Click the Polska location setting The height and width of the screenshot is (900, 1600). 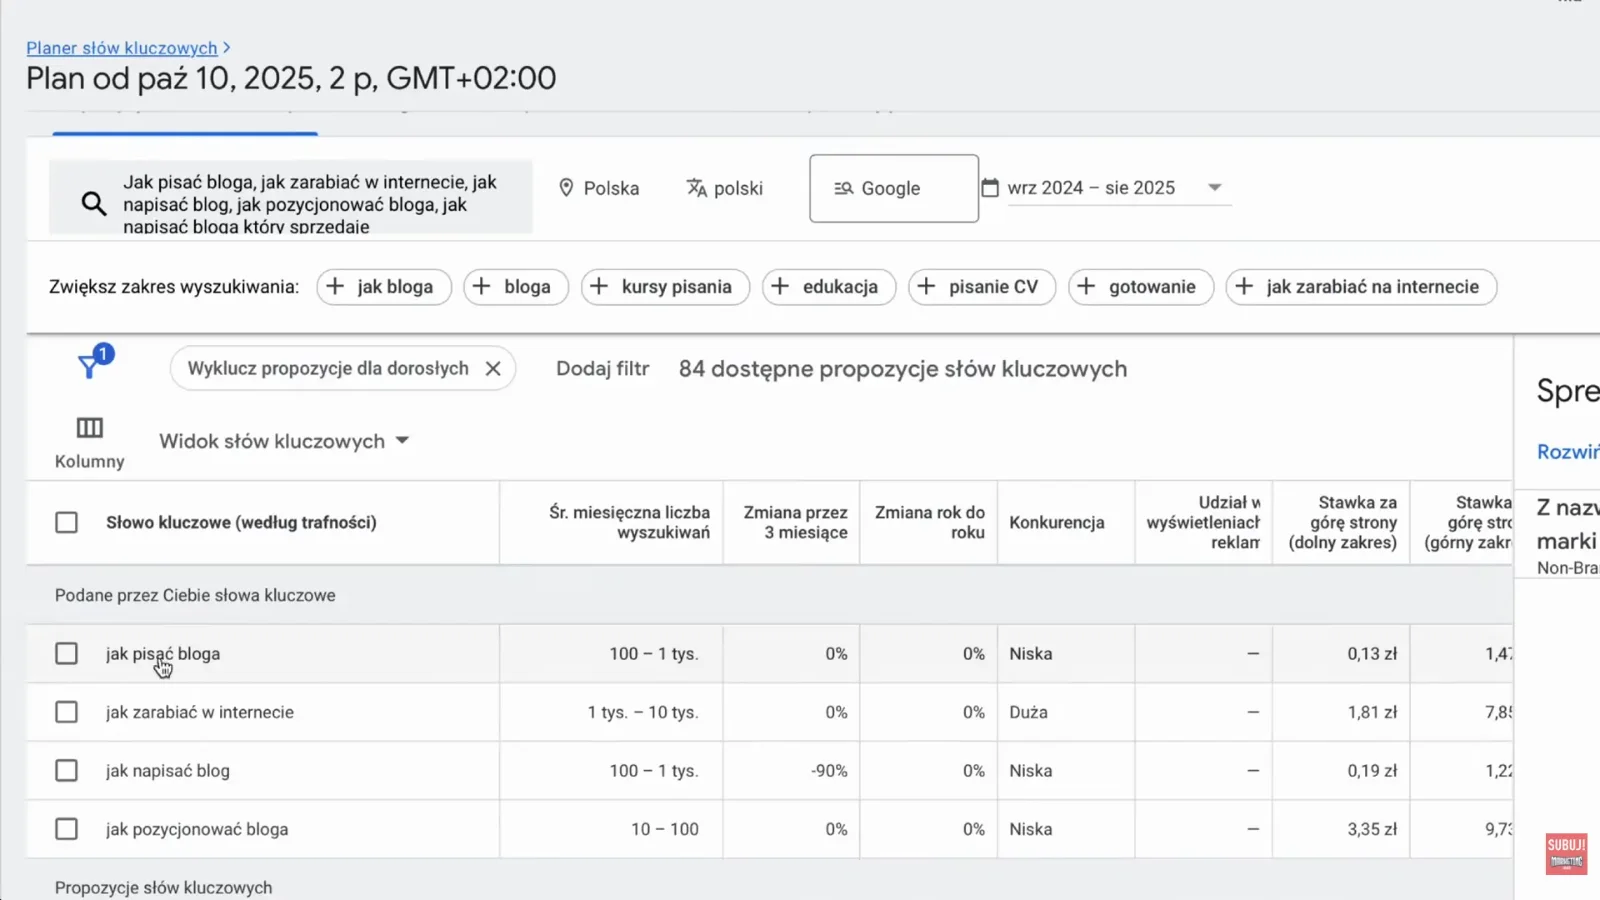click(x=599, y=188)
